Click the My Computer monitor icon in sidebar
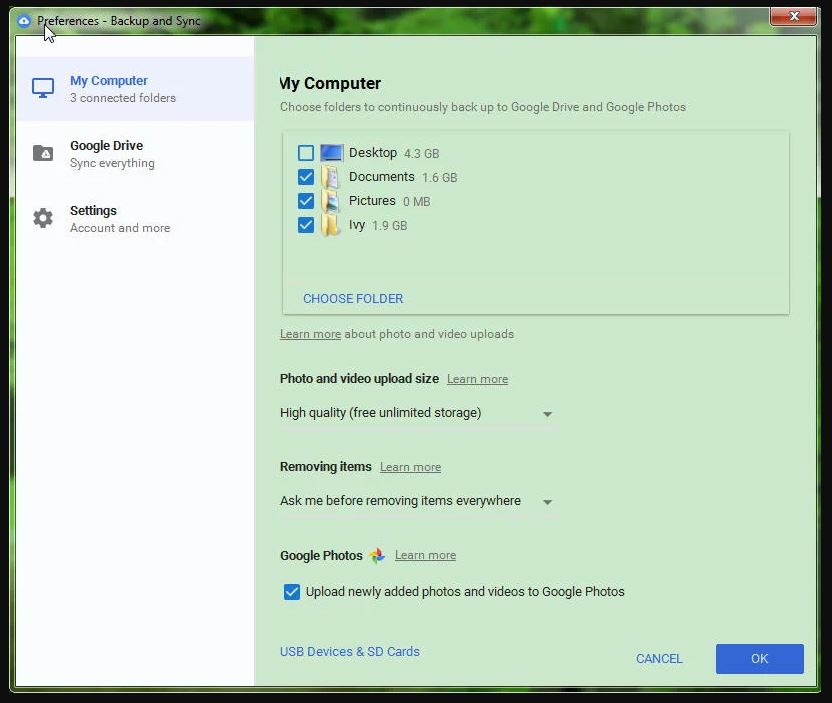 pos(43,88)
